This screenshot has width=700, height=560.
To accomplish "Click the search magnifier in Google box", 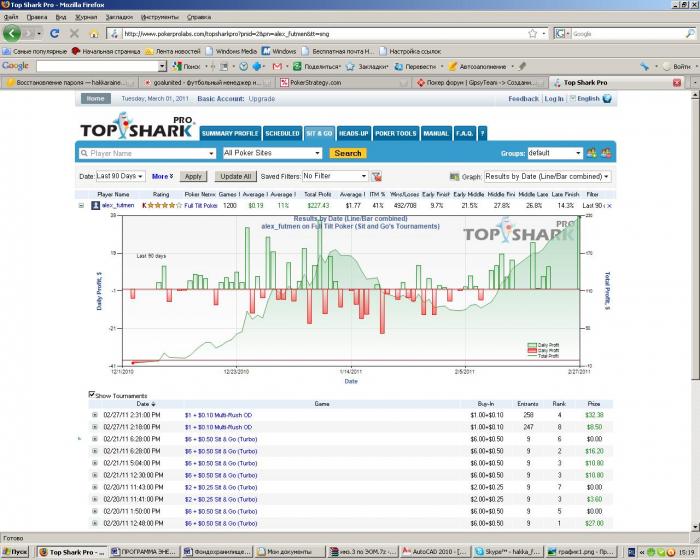I will (690, 33).
